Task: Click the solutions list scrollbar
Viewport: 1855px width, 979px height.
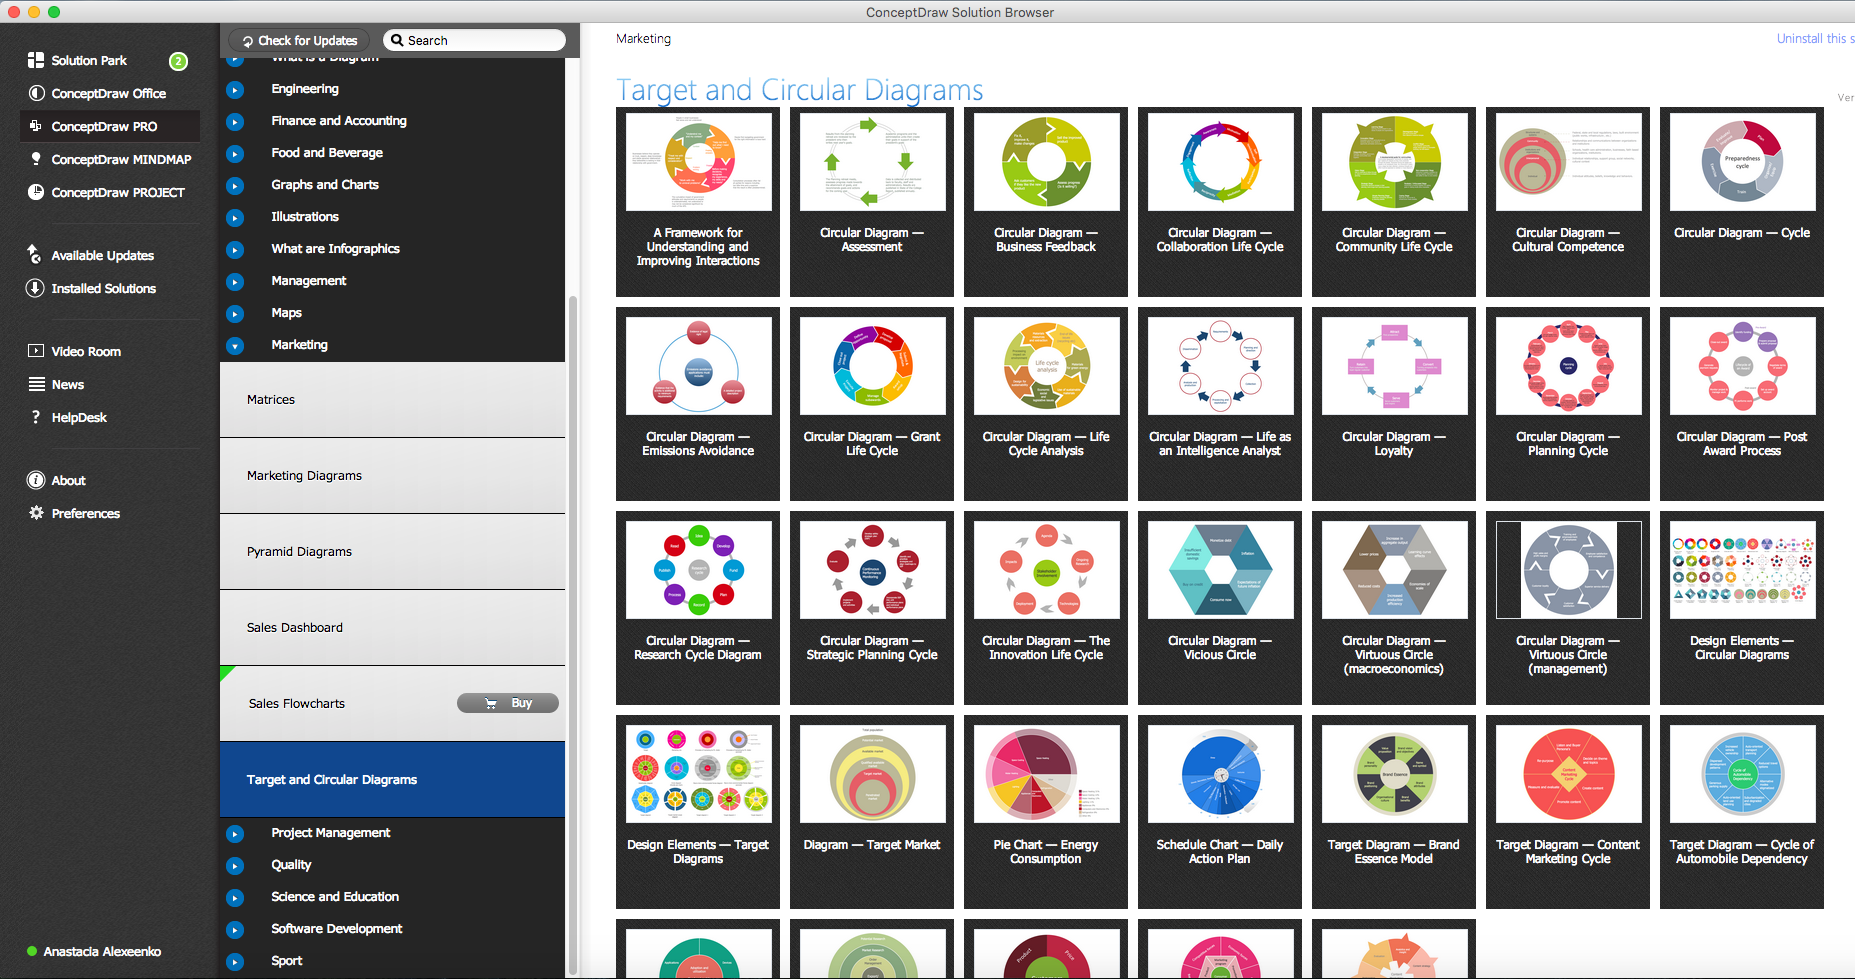Action: [573, 634]
